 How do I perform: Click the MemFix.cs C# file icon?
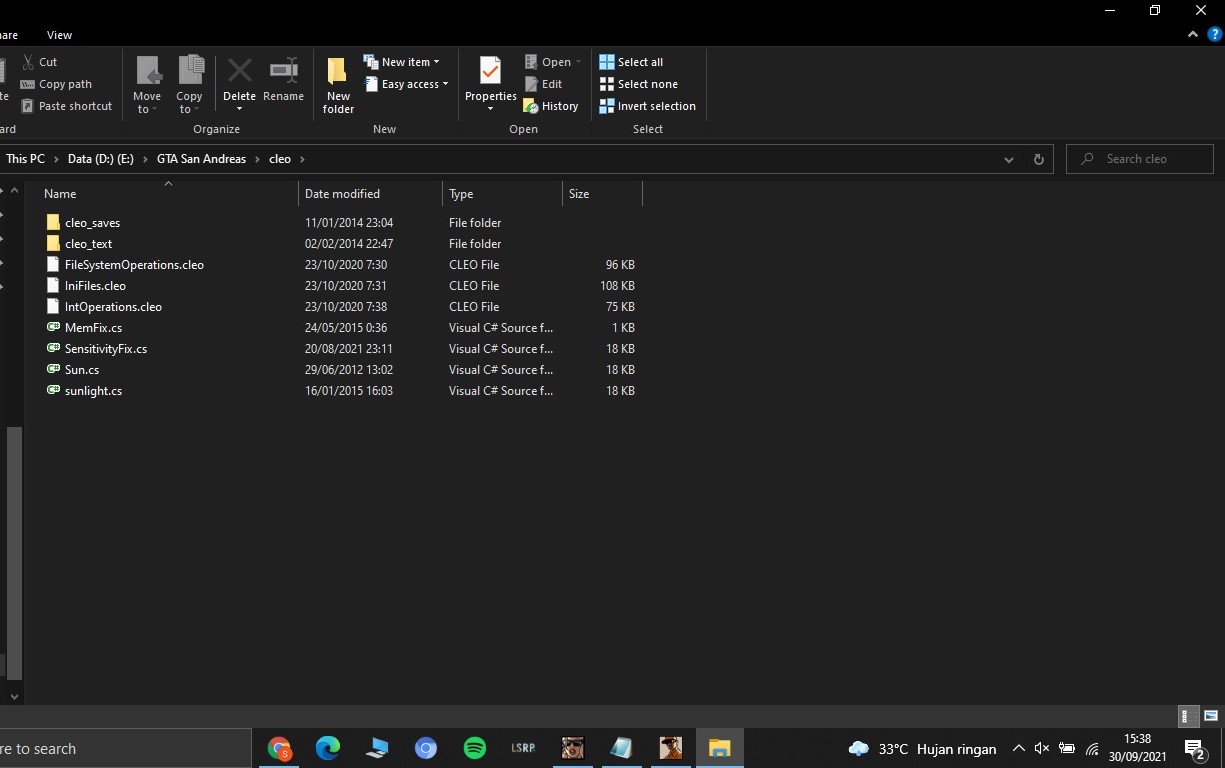click(54, 327)
